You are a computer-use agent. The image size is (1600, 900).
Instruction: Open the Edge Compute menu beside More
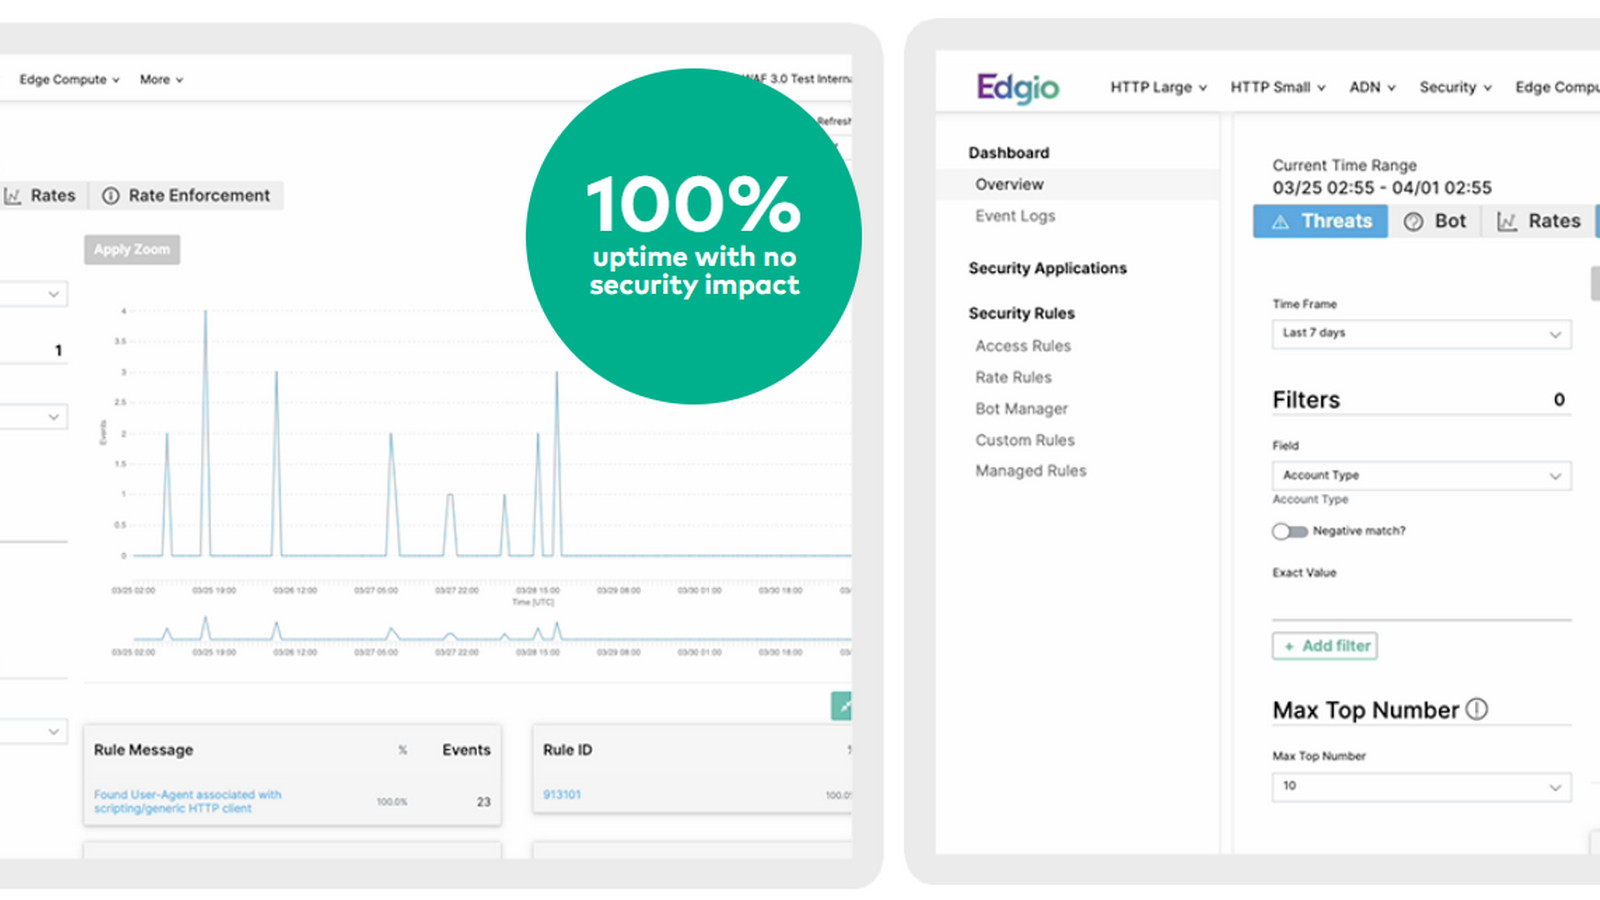[x=69, y=79]
